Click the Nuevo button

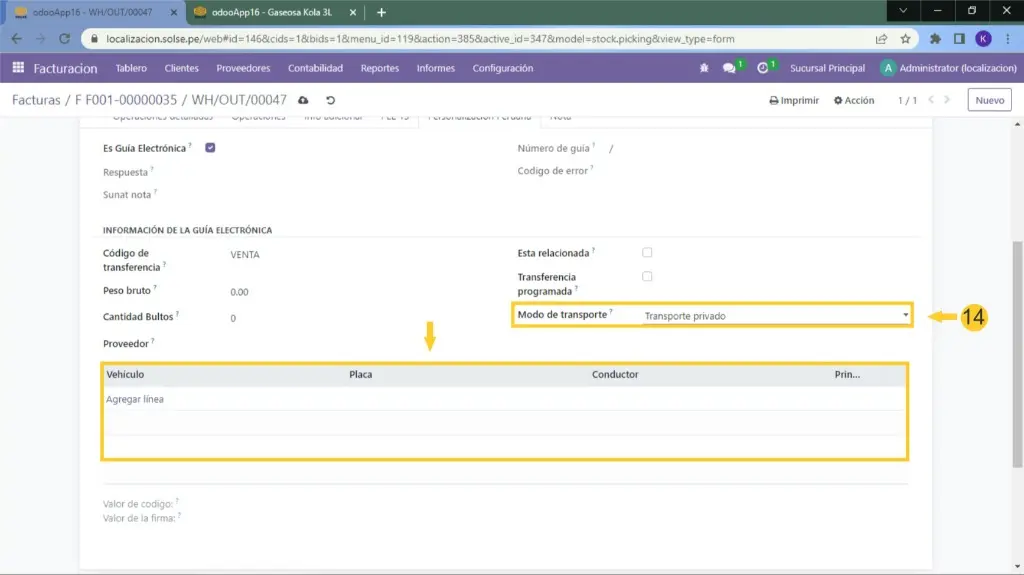click(x=989, y=100)
